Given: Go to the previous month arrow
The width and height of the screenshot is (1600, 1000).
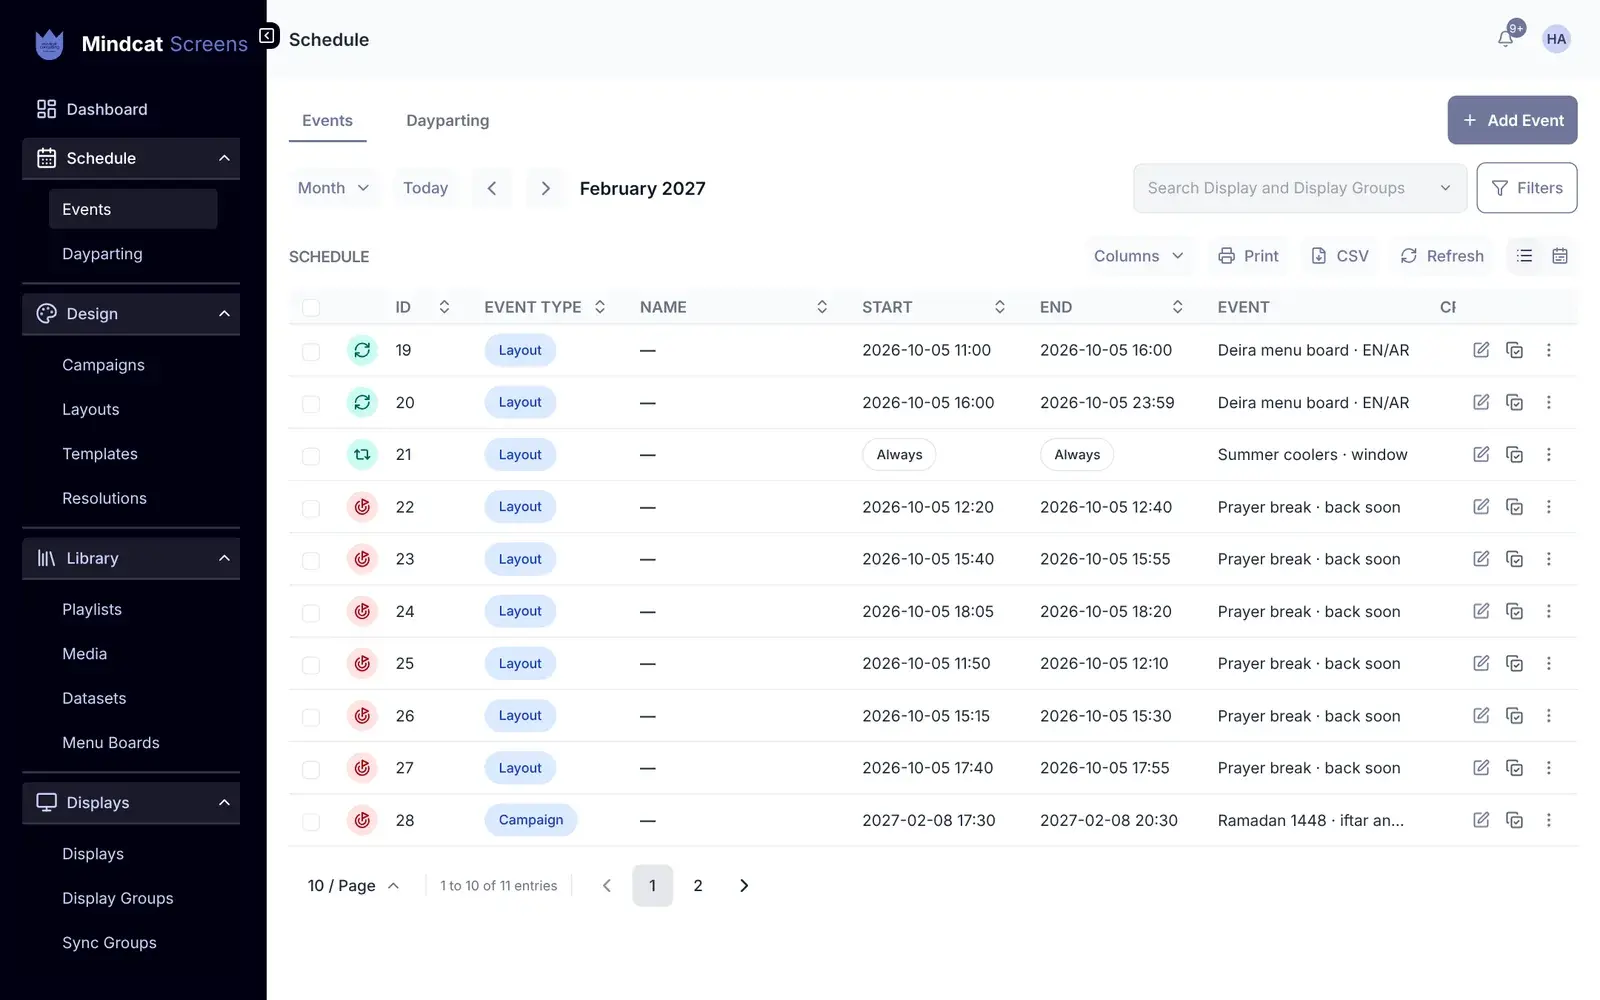Looking at the screenshot, I should coord(491,188).
